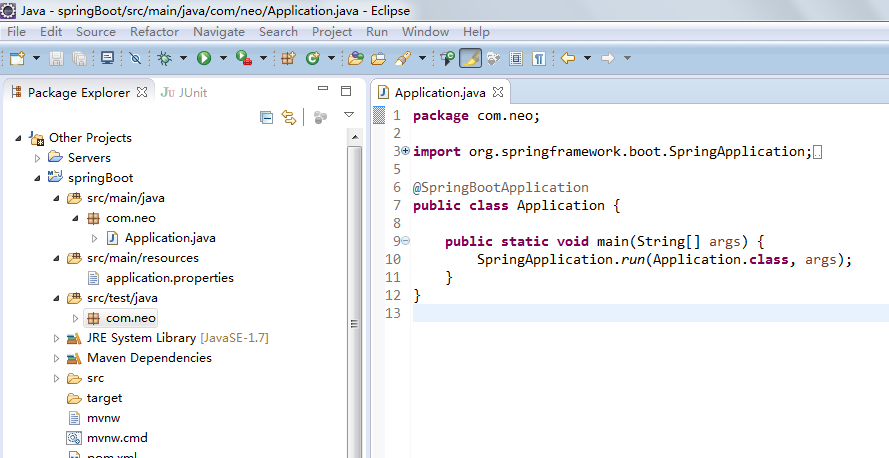Select Maven Dependencies in the tree

[x=149, y=358]
